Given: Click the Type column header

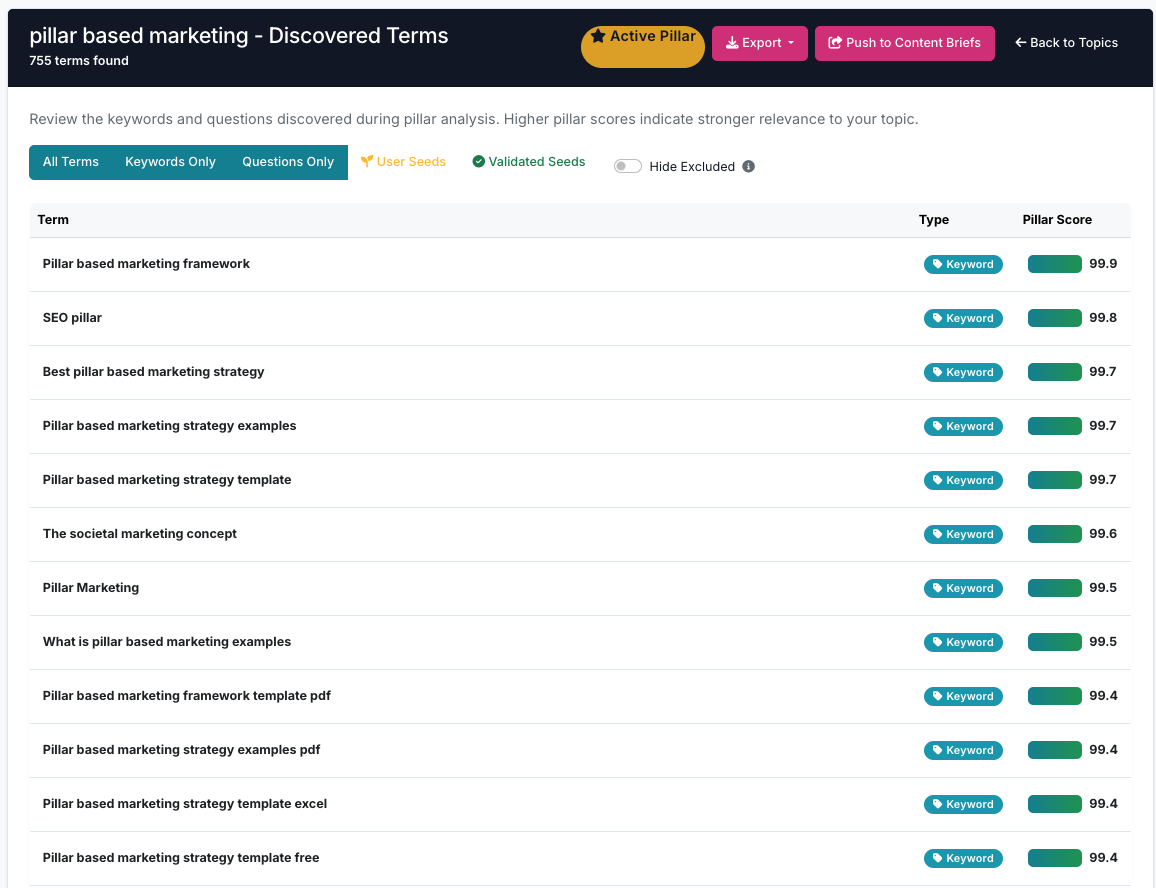Looking at the screenshot, I should point(933,220).
